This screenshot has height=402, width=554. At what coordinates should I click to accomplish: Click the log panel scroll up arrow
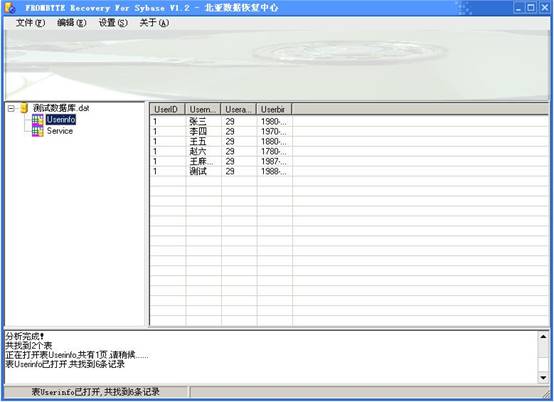543,336
